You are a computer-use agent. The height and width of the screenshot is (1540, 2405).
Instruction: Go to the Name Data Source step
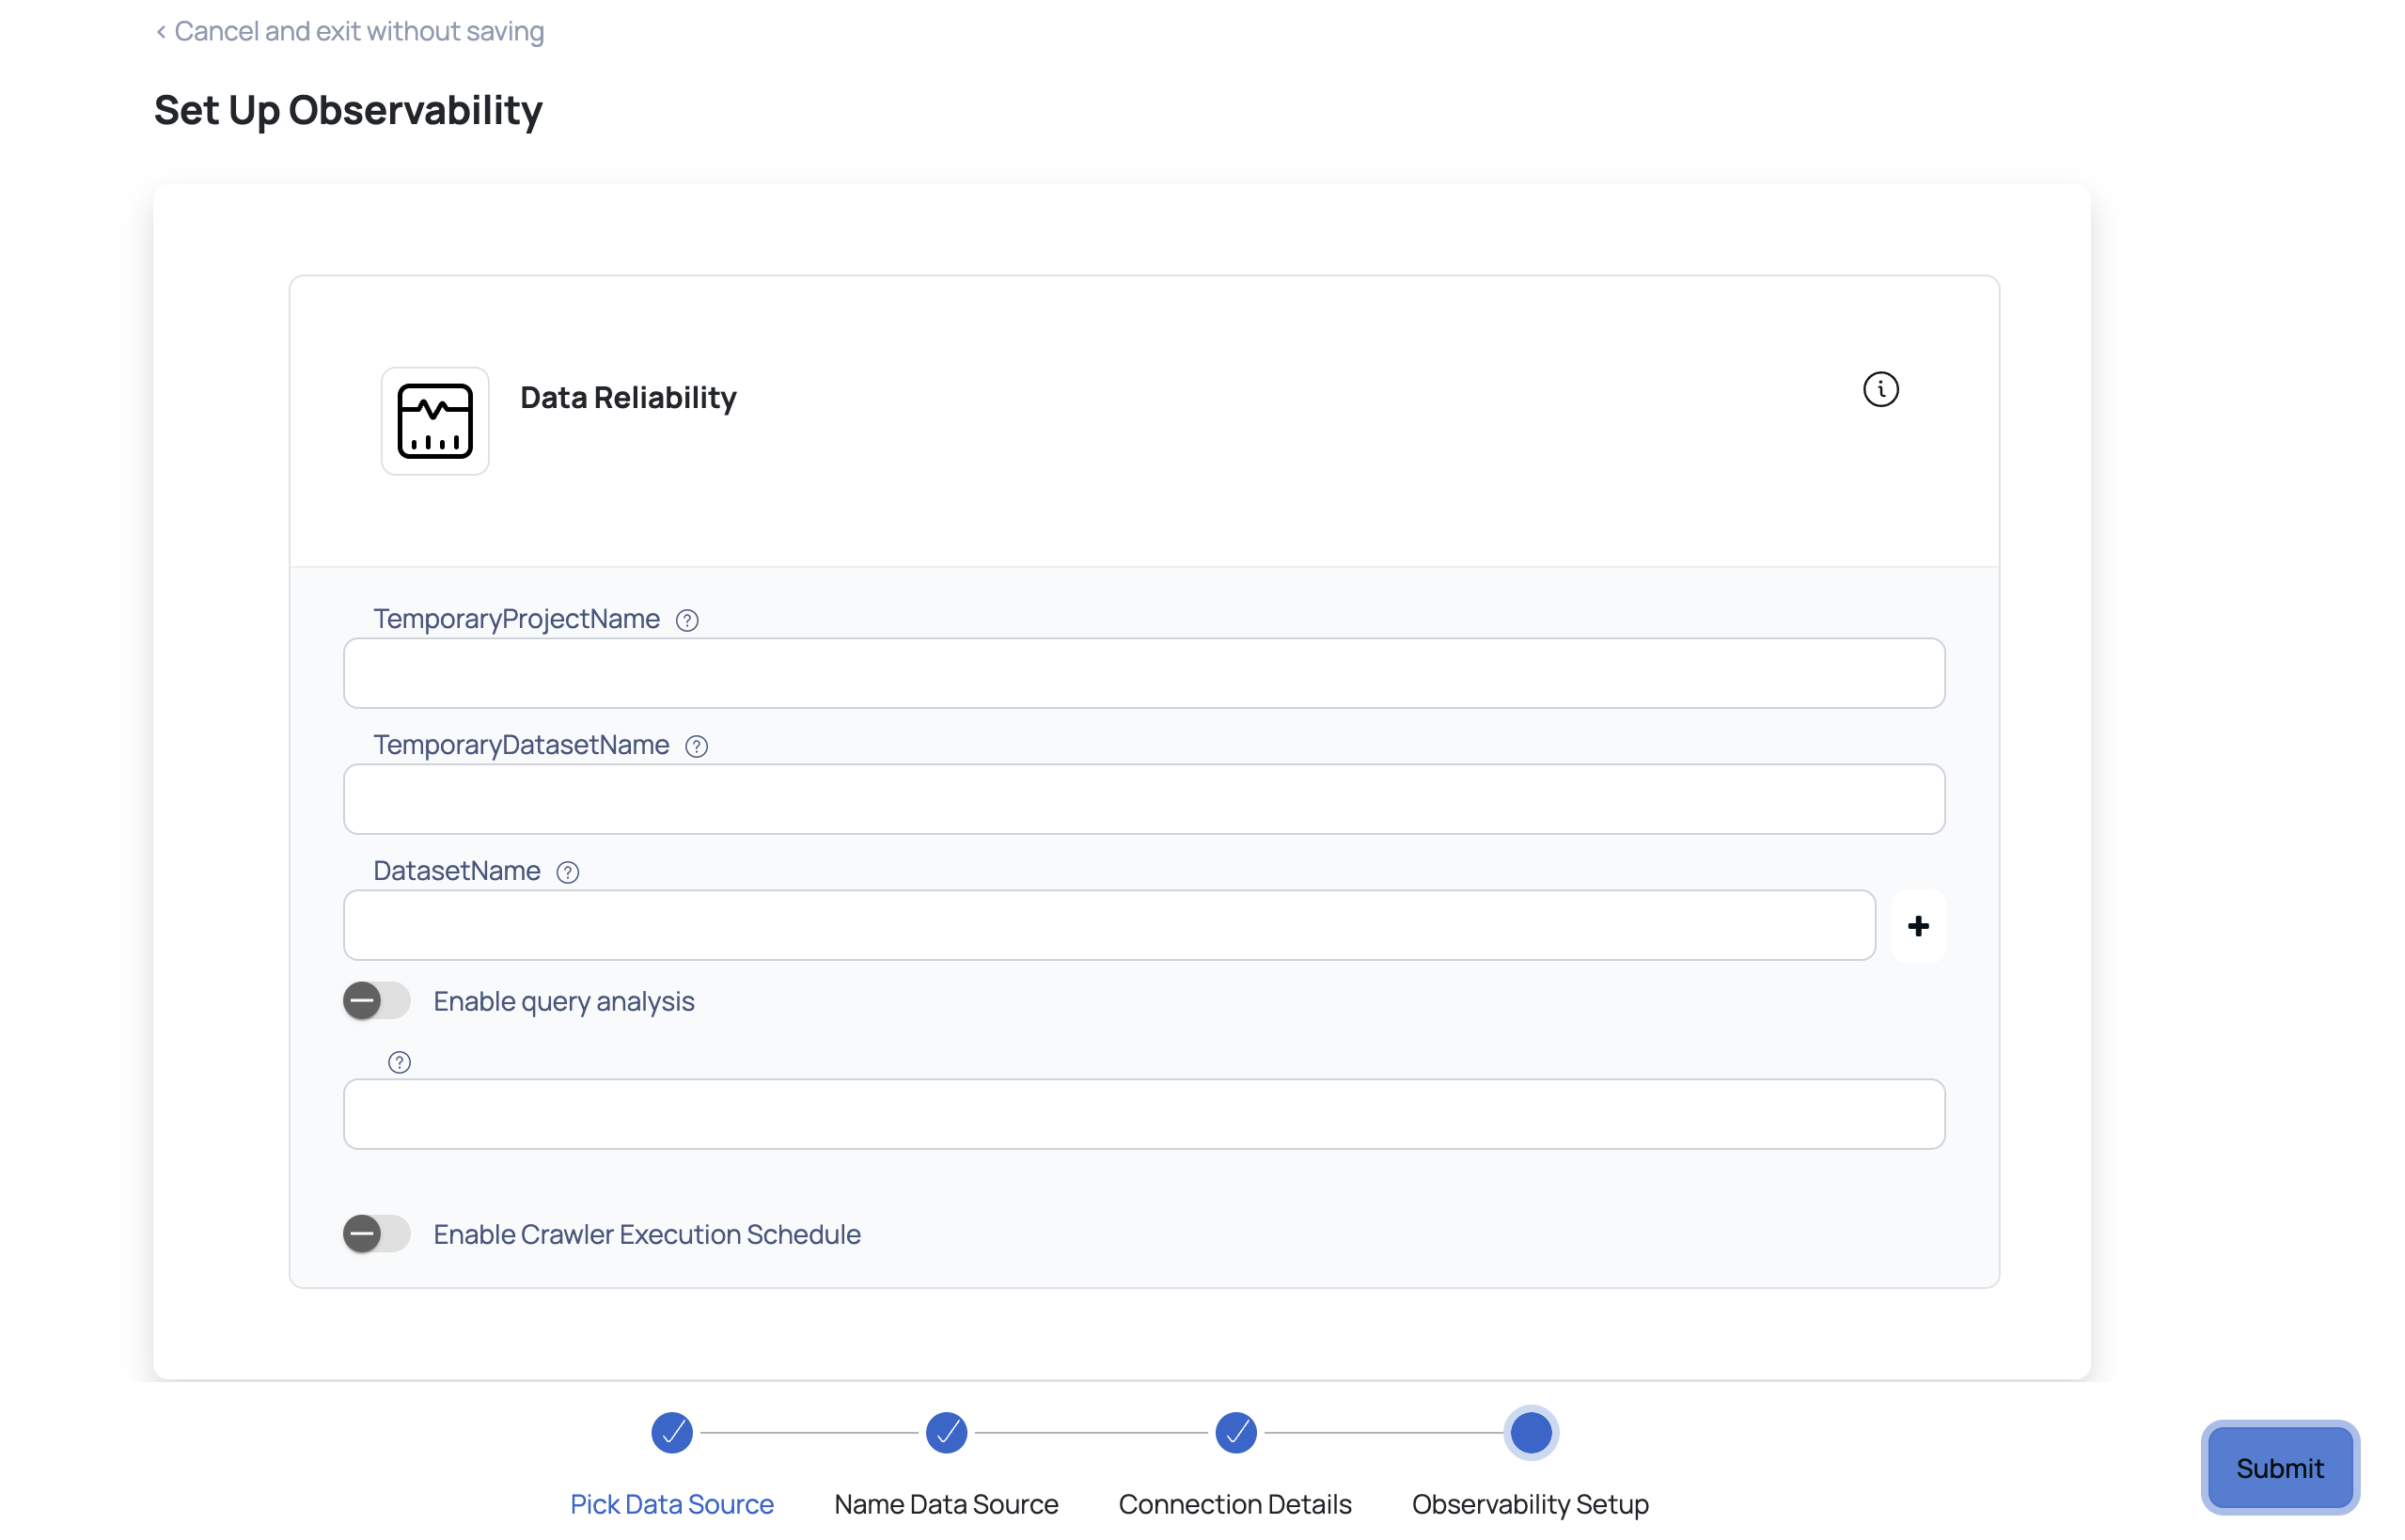coord(945,1432)
